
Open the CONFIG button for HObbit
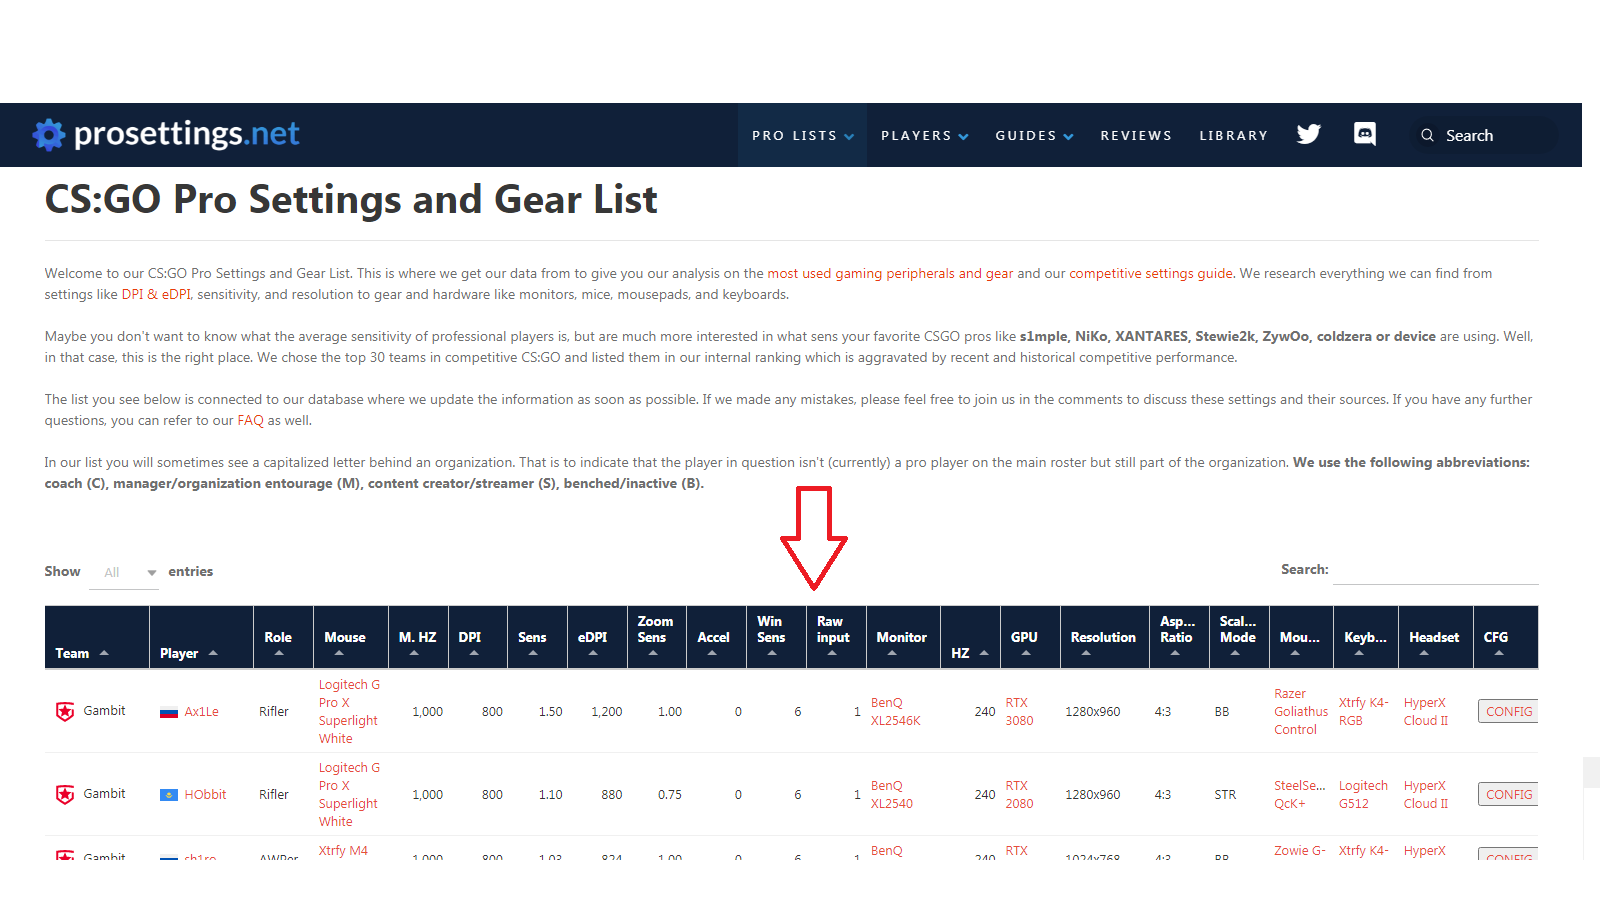(x=1508, y=794)
